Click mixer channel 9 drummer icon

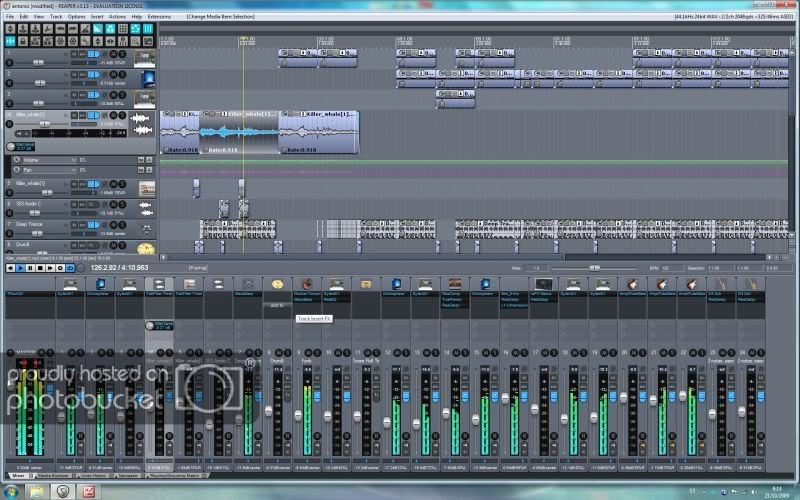[x=307, y=284]
